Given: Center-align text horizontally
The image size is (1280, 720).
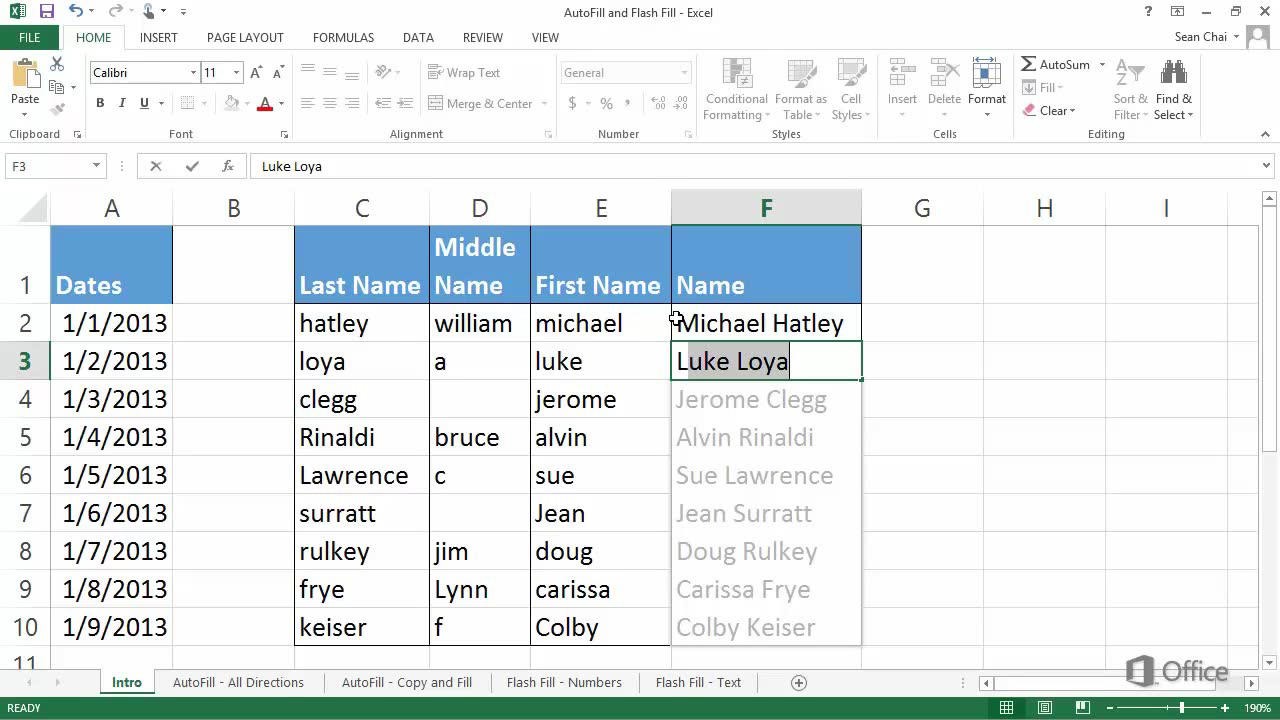Looking at the screenshot, I should click(329, 103).
